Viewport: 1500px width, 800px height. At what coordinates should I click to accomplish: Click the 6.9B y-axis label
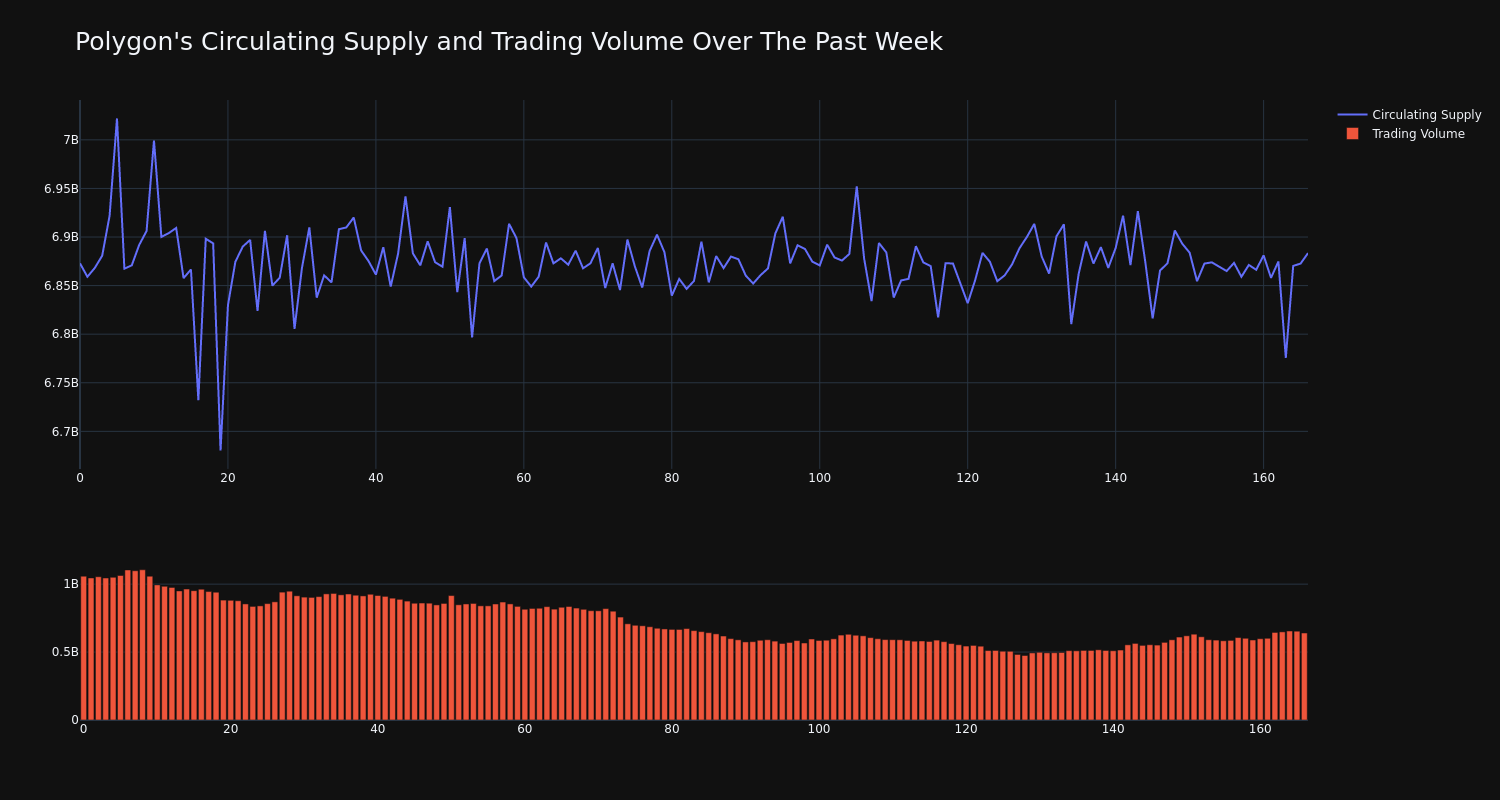click(64, 237)
